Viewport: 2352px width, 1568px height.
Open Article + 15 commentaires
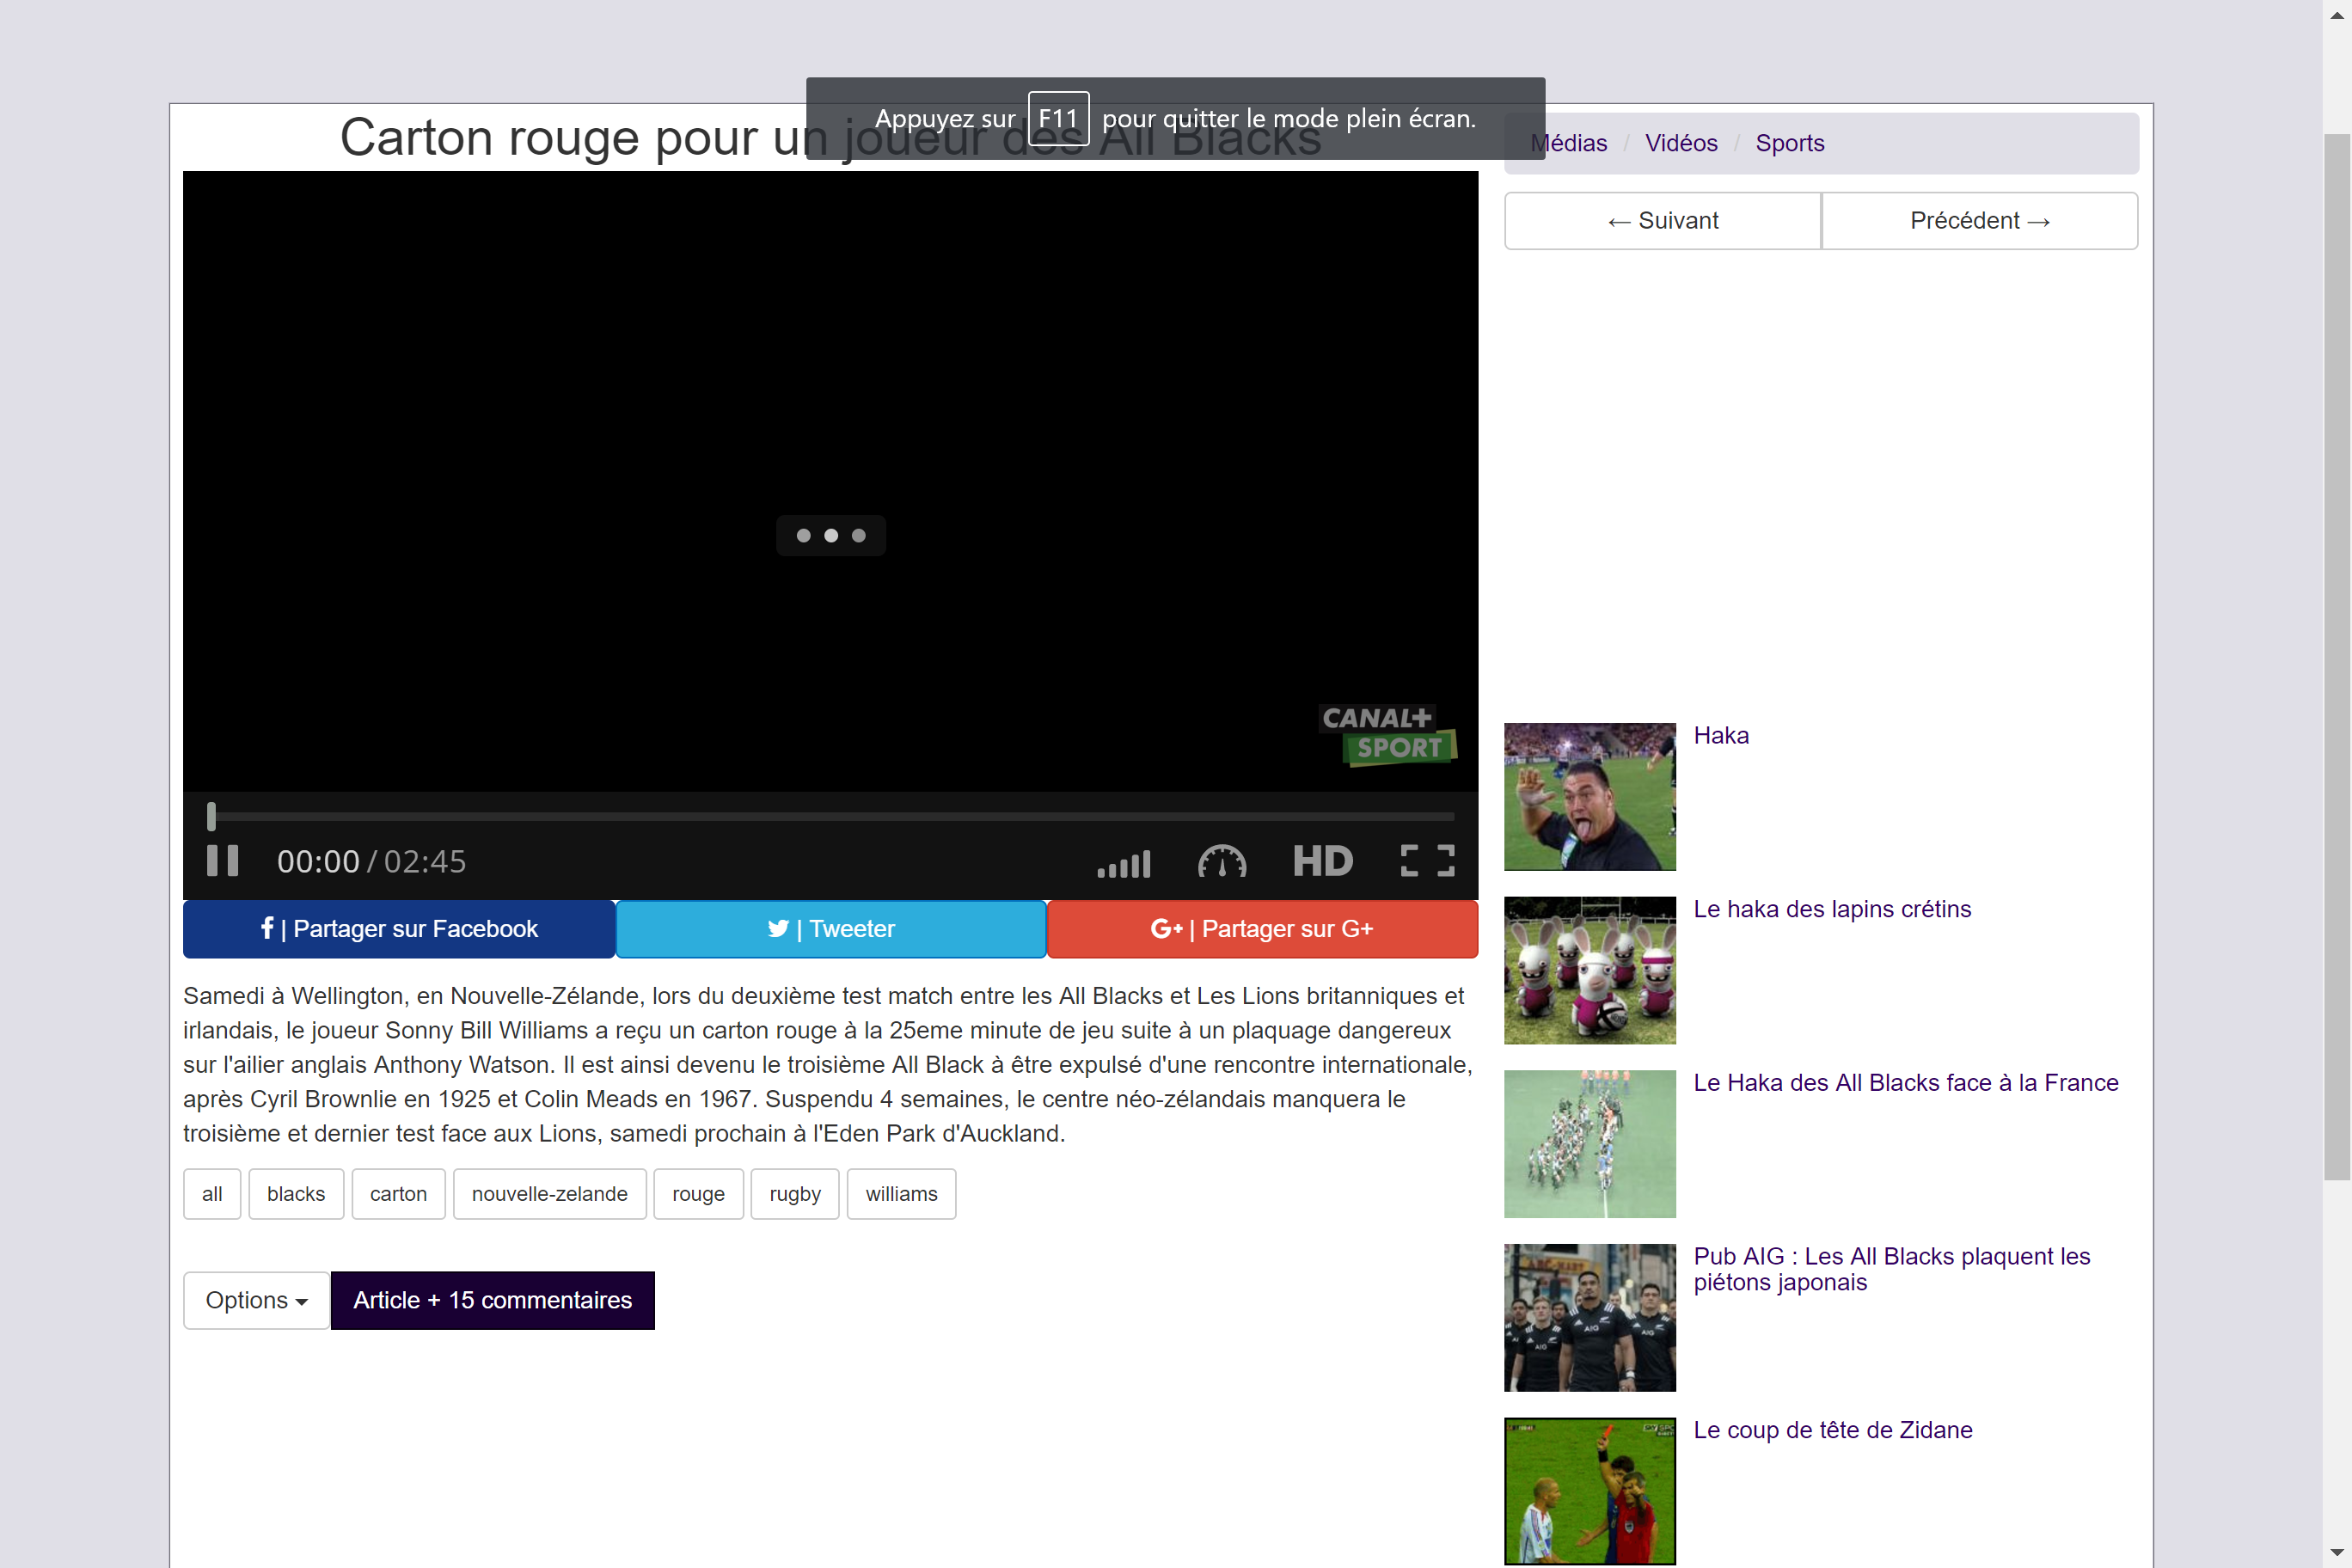[492, 1300]
